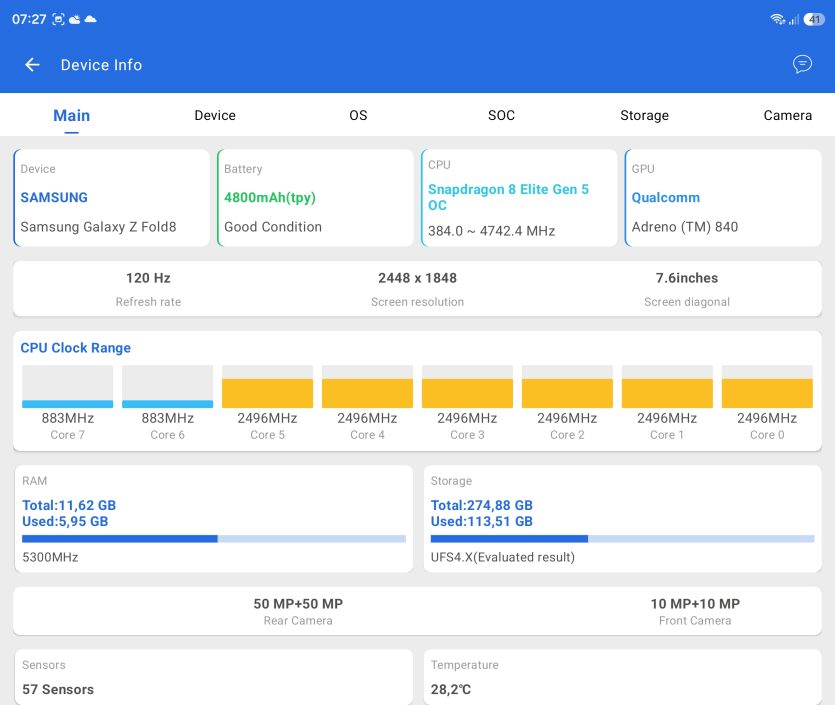Open the Samsung Galaxy Z Fold8 device card
This screenshot has height=705, width=835.
click(111, 198)
